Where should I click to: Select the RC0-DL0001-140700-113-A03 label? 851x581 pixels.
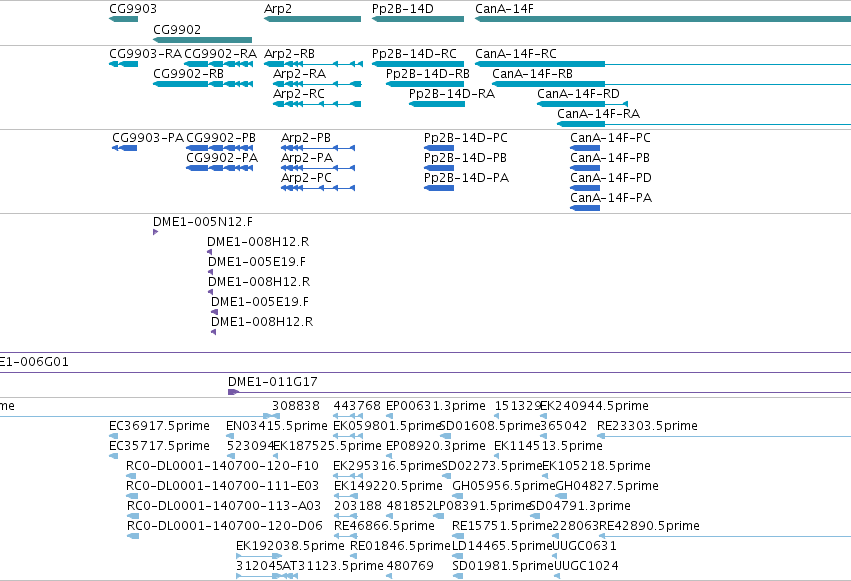[x=224, y=506]
